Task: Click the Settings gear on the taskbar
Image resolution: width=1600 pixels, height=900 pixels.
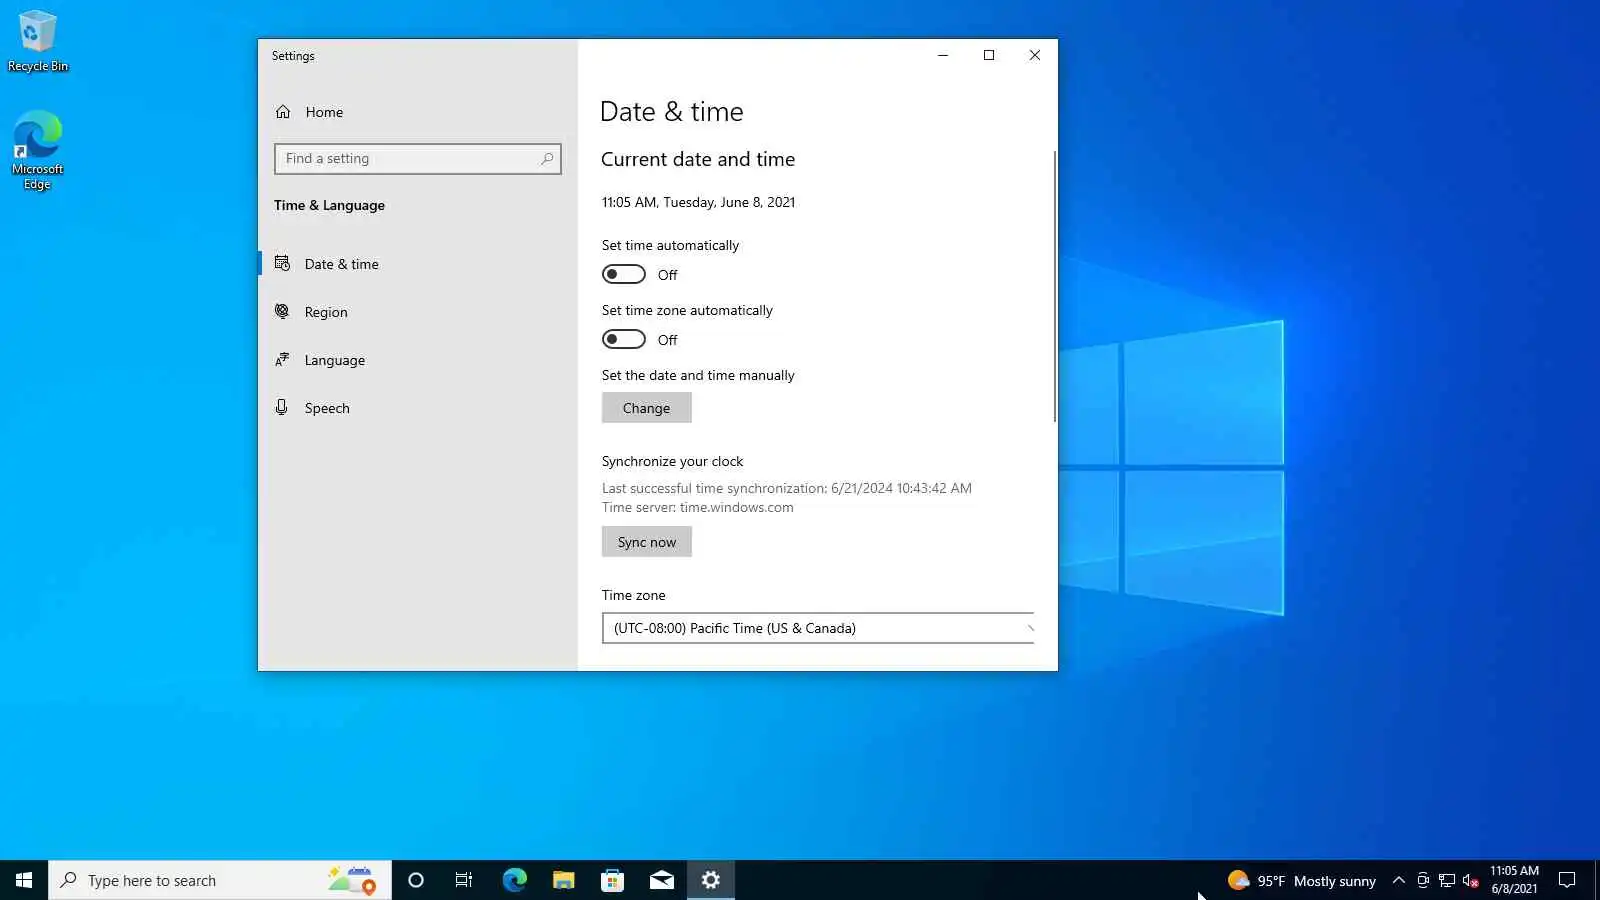Action: (x=711, y=880)
